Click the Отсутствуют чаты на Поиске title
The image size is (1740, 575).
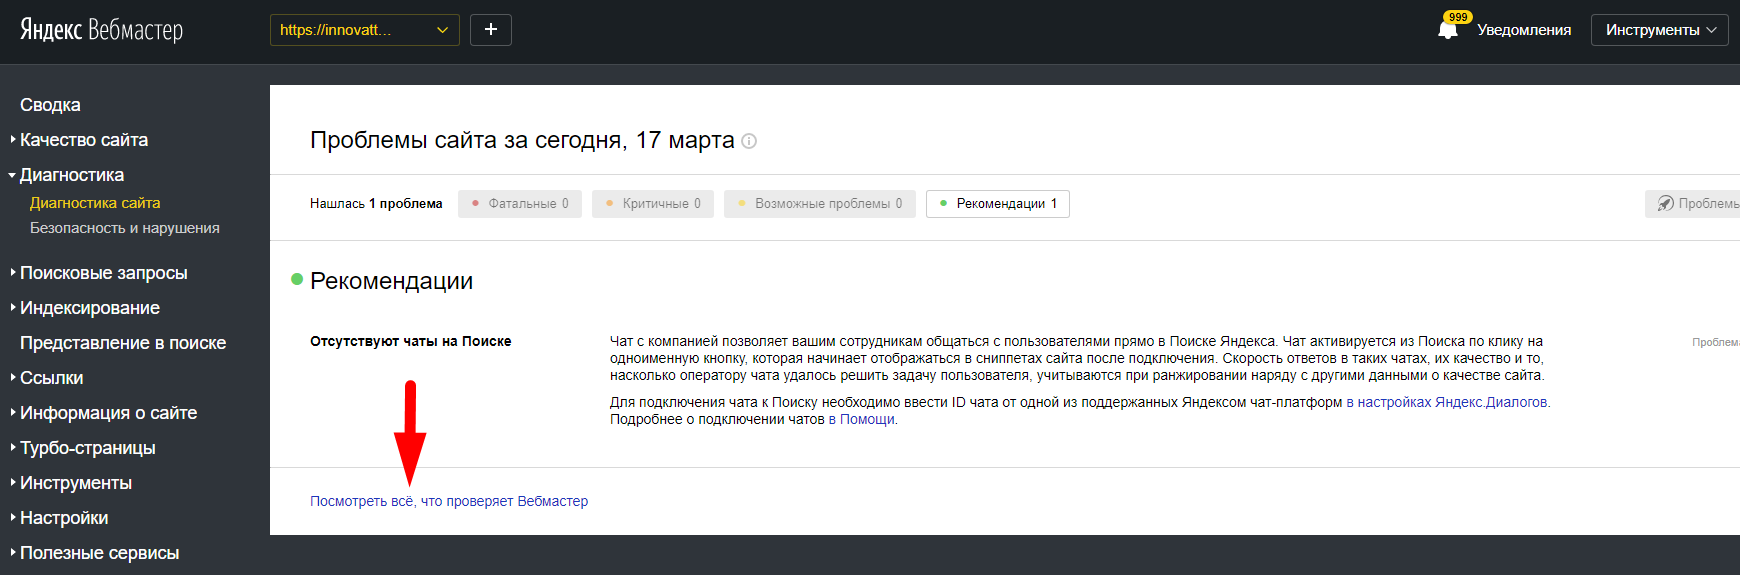click(410, 341)
